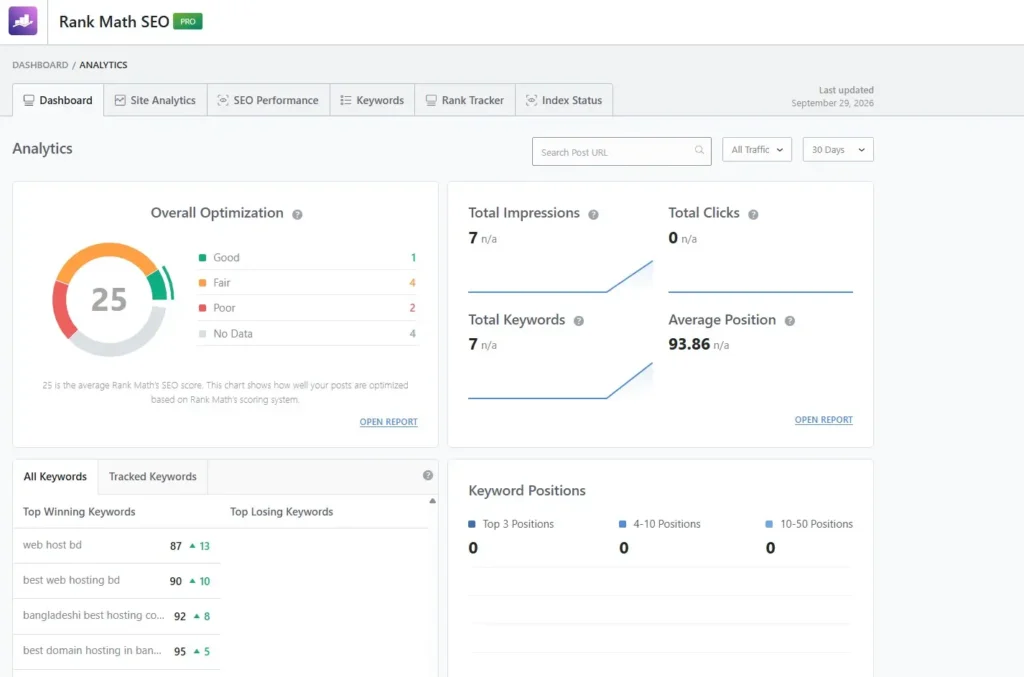Go to the Index Status tab

tap(564, 100)
